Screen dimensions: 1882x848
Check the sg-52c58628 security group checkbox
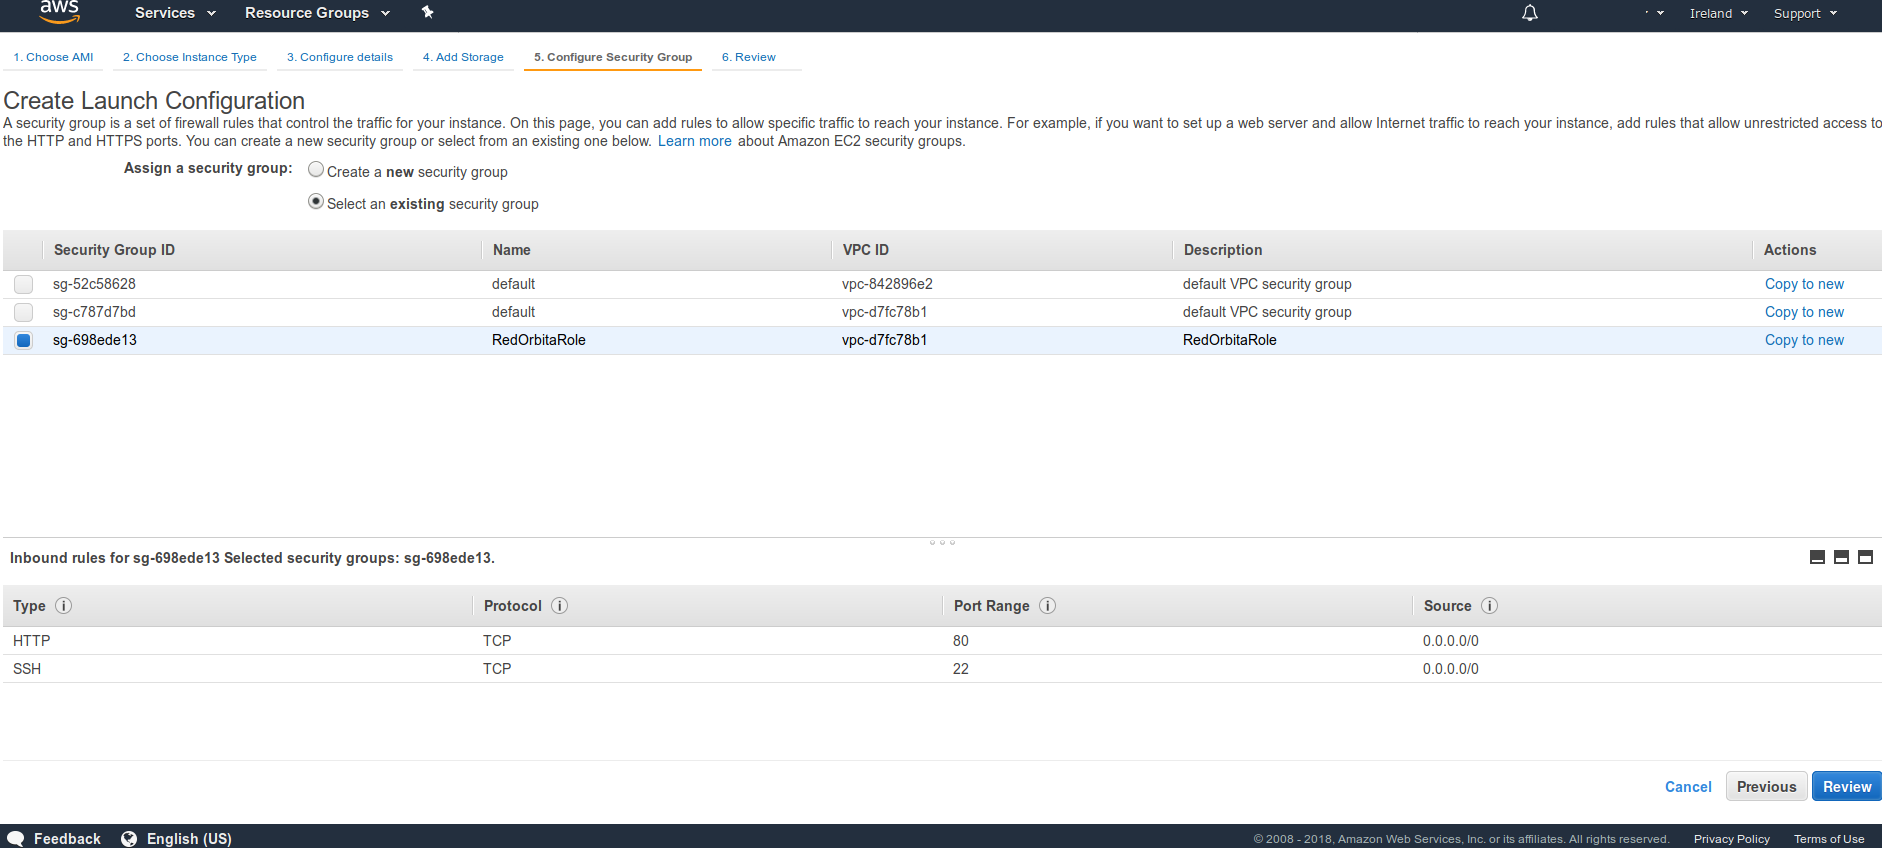24,284
